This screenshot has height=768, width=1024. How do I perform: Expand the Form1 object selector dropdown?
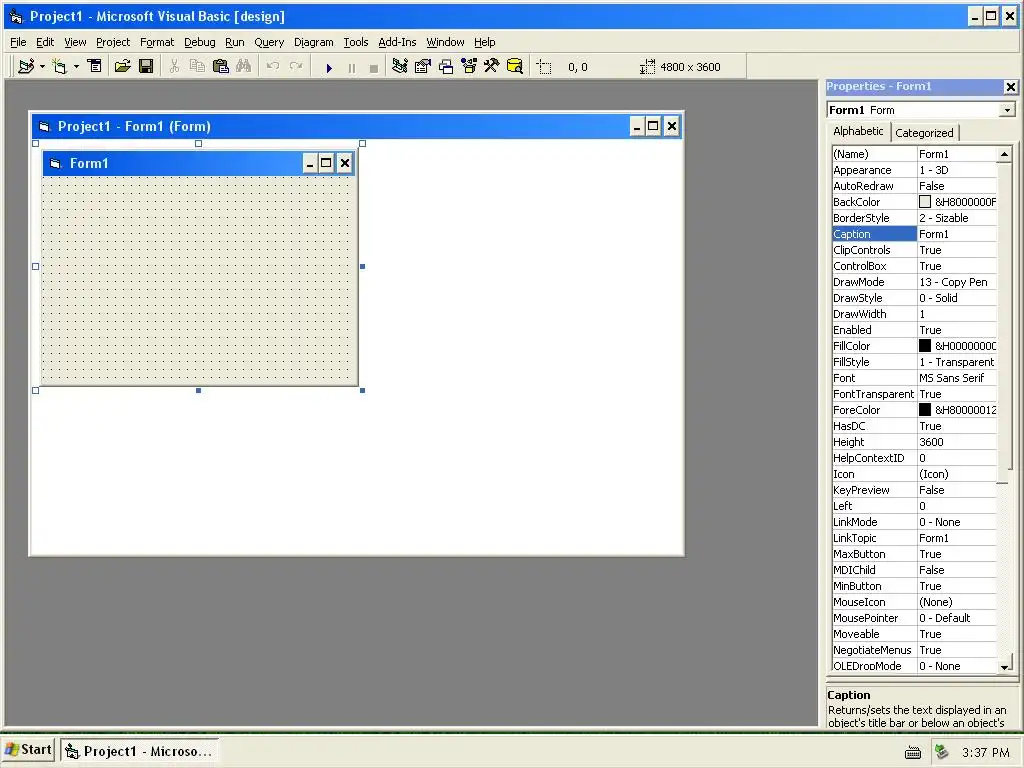(1007, 110)
